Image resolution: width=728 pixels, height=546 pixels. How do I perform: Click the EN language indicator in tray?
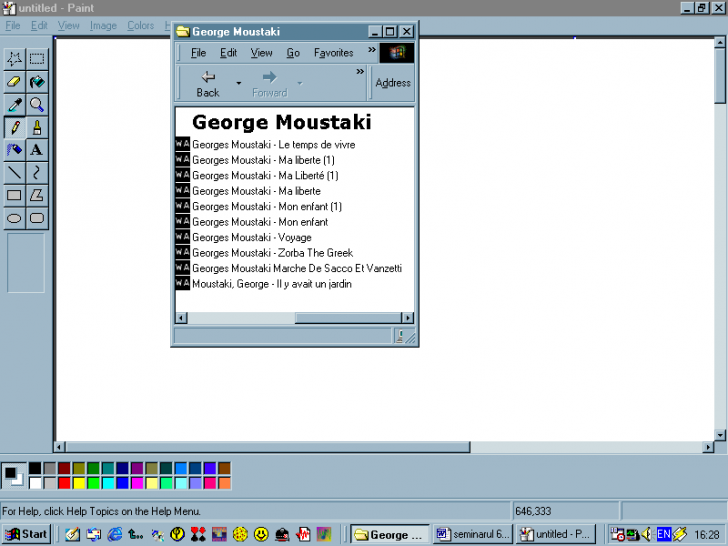663,534
